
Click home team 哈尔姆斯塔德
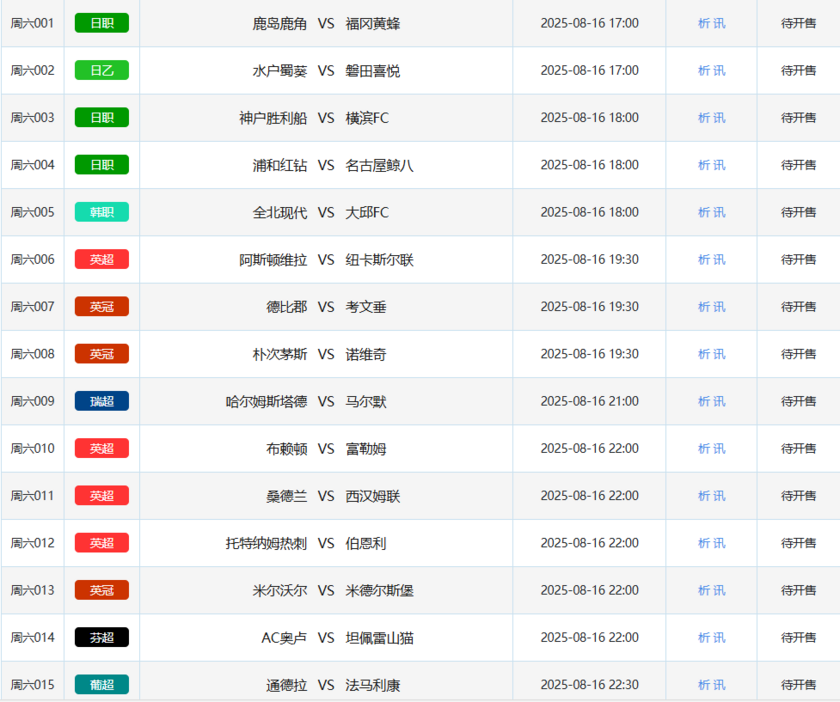266,401
